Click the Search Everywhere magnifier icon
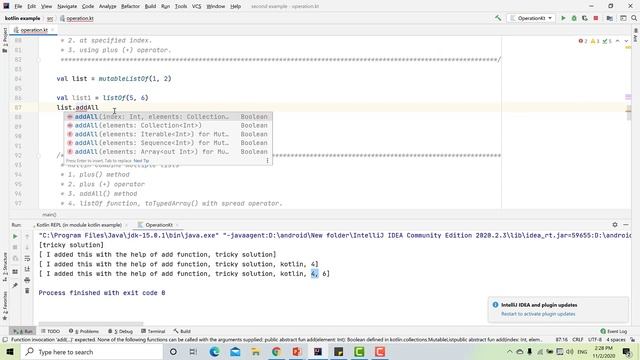 coord(634,18)
